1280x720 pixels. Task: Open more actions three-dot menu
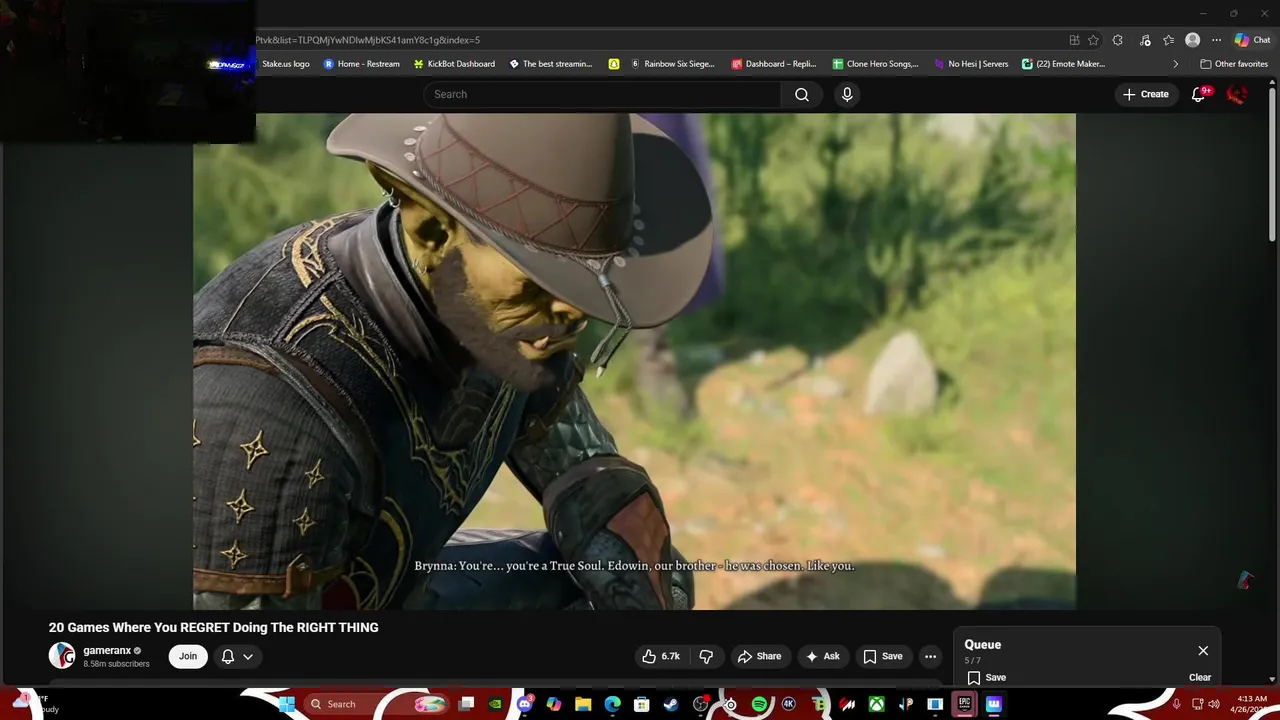tap(930, 656)
